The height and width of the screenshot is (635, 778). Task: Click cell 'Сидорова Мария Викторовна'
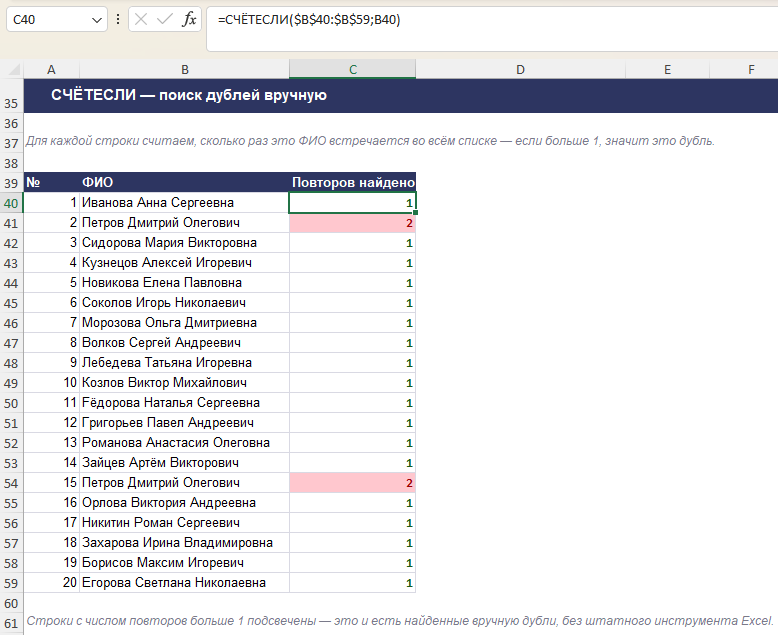click(185, 243)
